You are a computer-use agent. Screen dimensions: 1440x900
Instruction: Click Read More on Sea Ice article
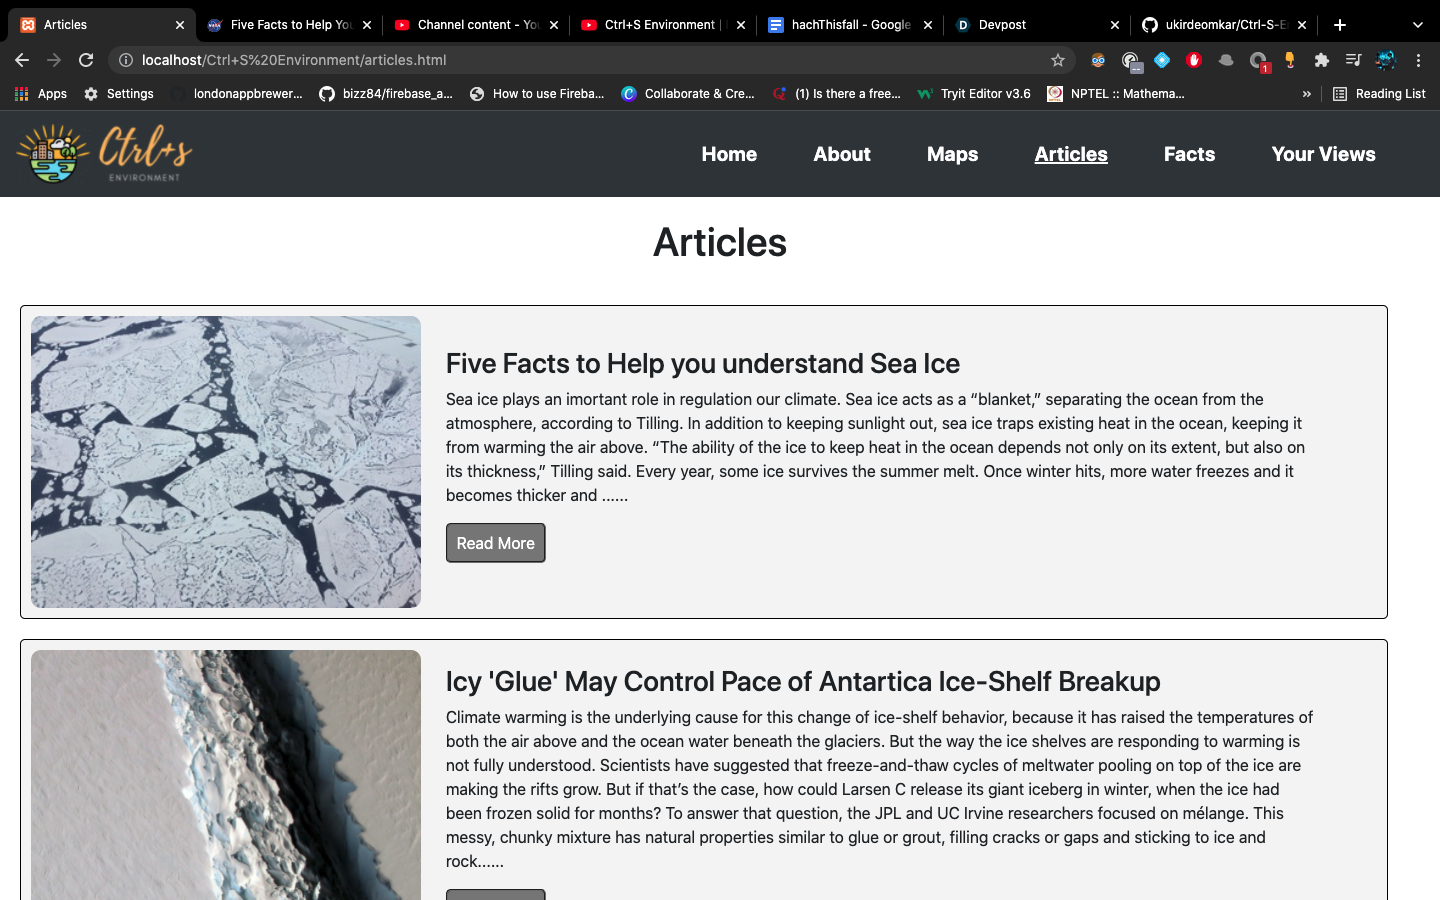pos(496,543)
